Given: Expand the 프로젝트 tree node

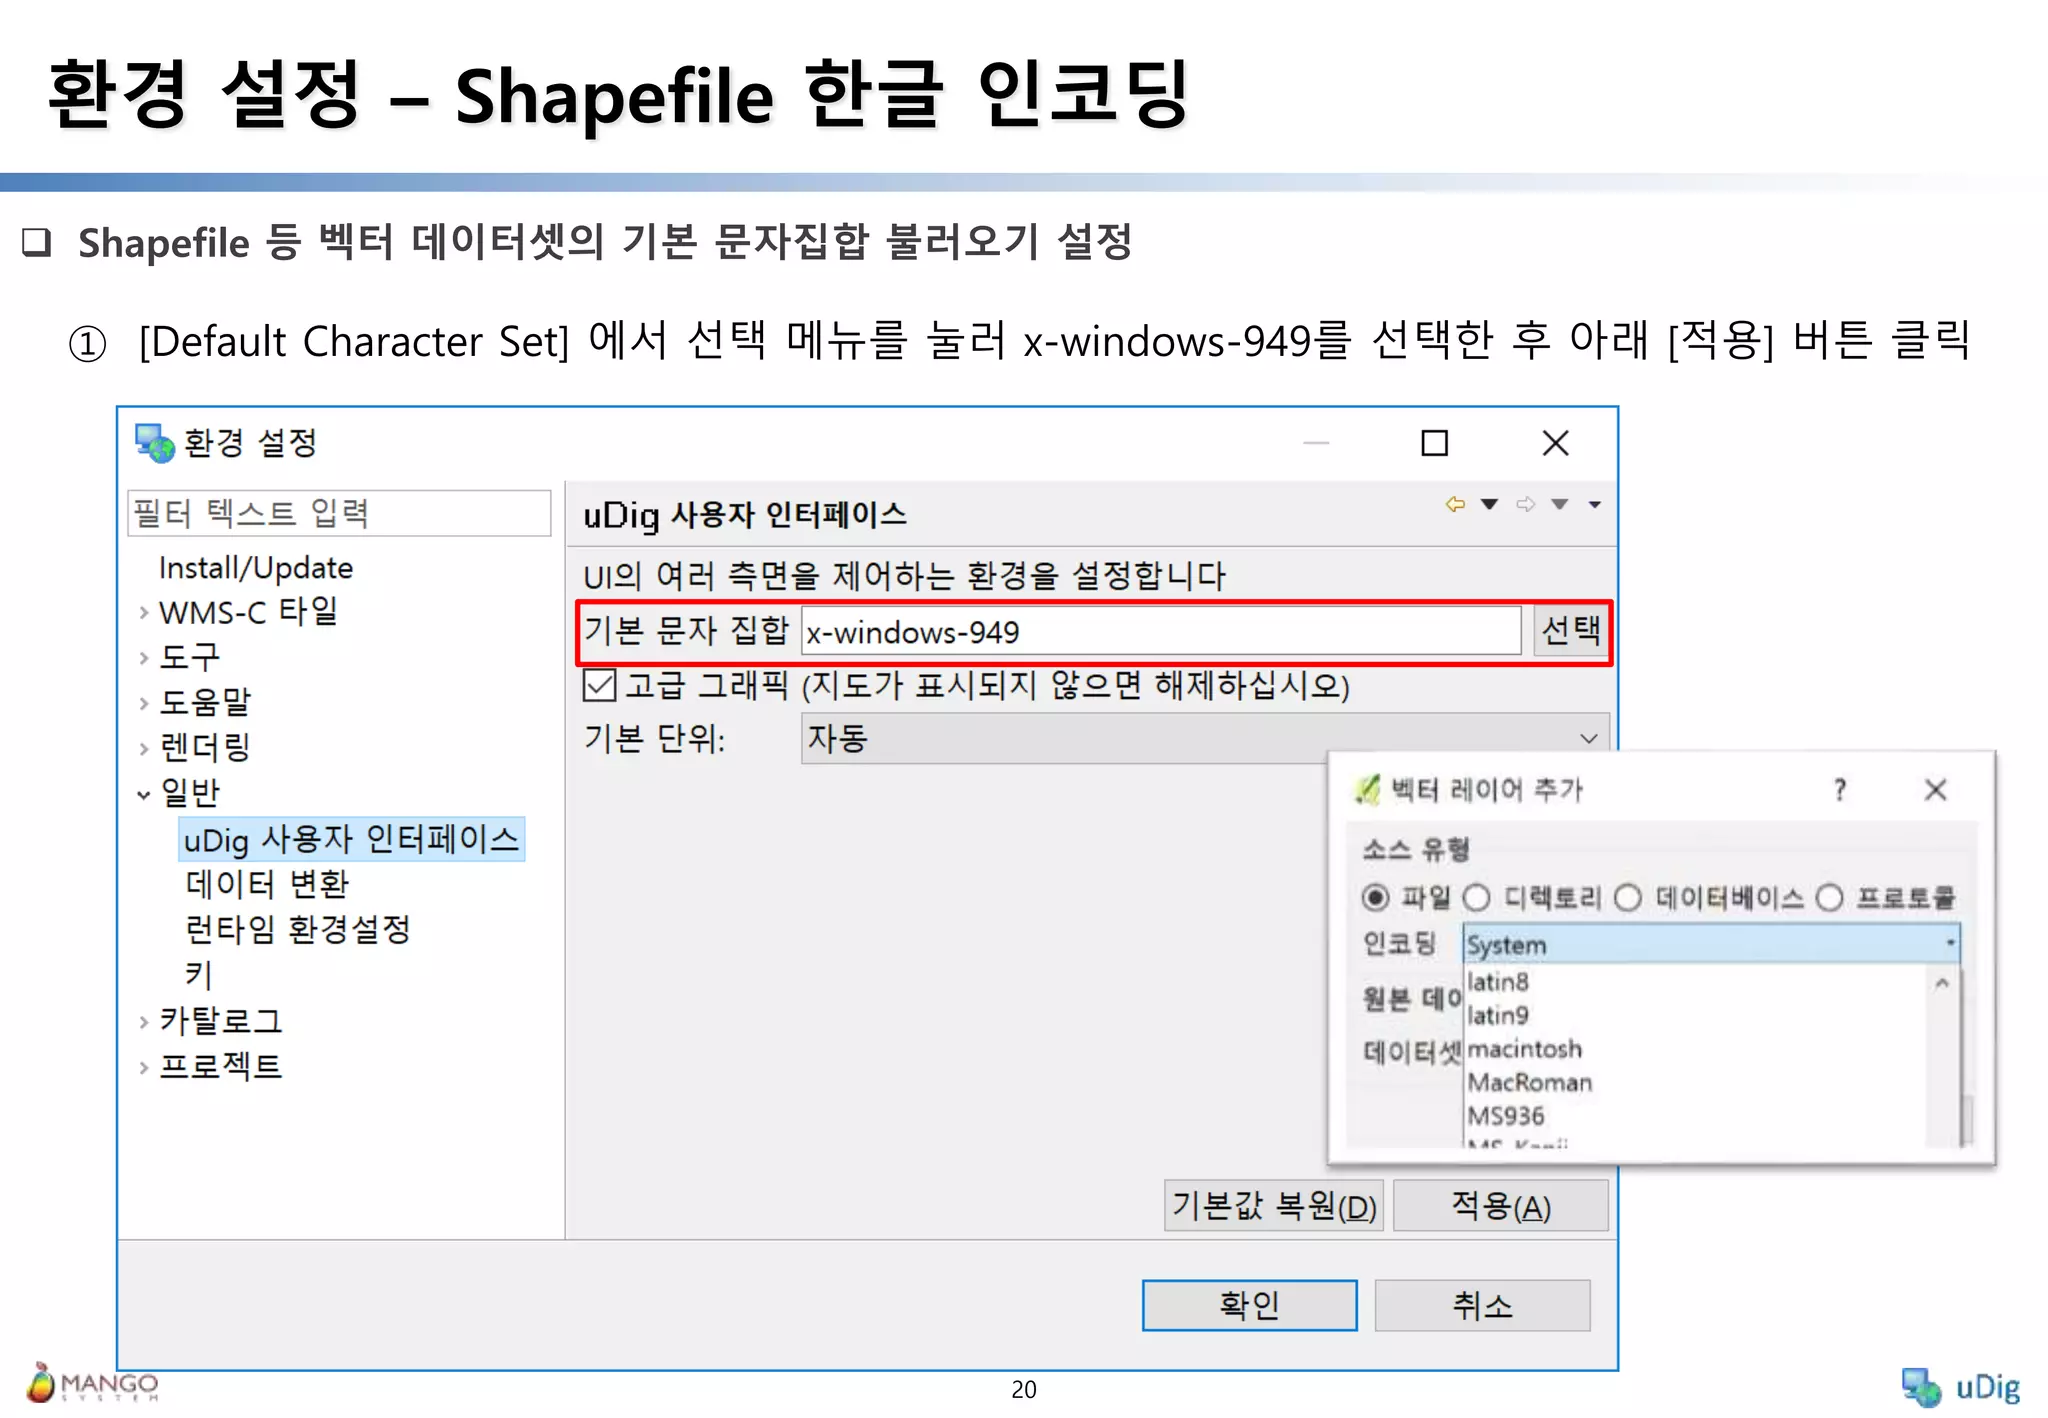Looking at the screenshot, I should point(144,1068).
